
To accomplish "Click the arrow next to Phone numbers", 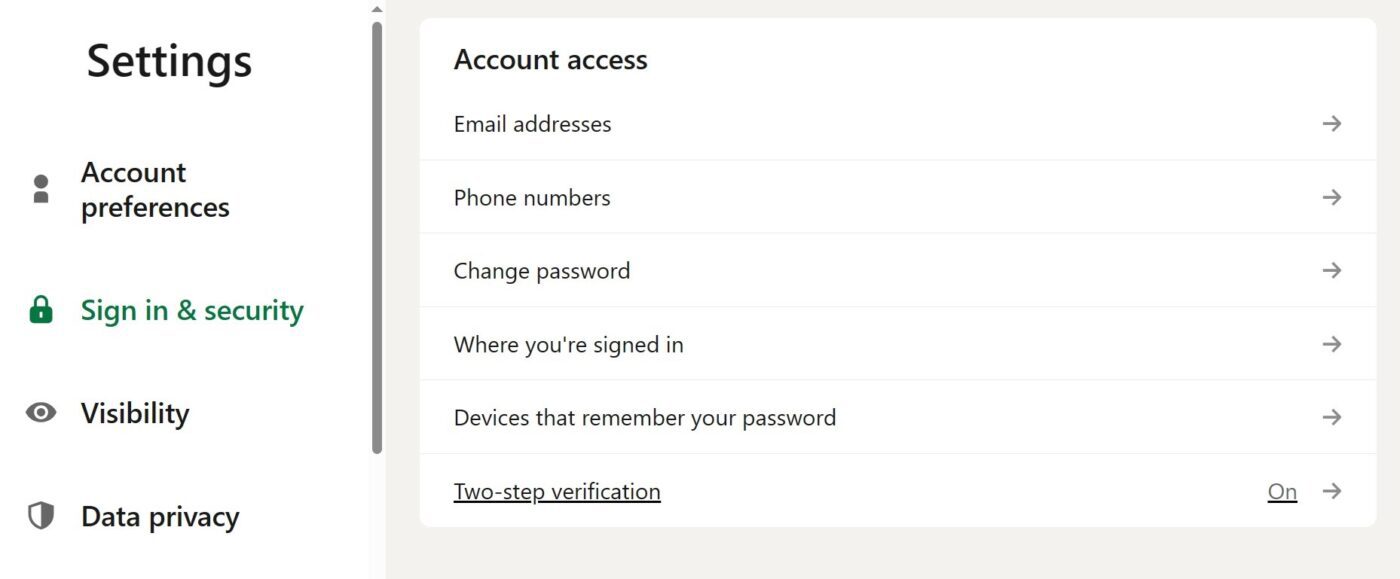I will point(1331,197).
